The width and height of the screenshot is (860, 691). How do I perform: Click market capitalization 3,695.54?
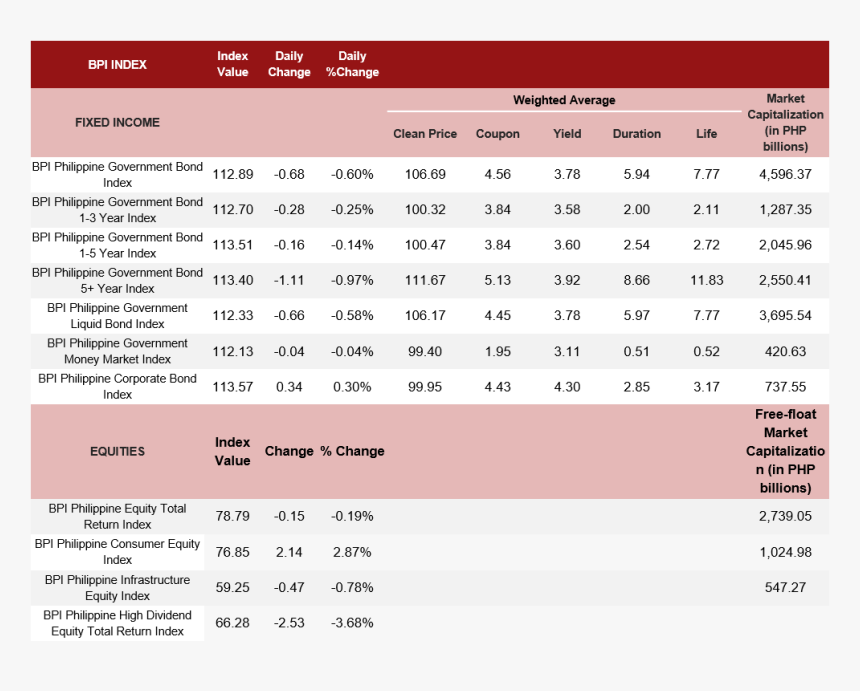tap(785, 315)
